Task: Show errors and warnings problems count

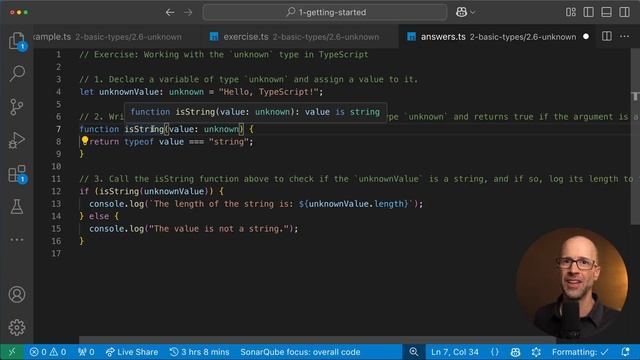Action: 48,352
